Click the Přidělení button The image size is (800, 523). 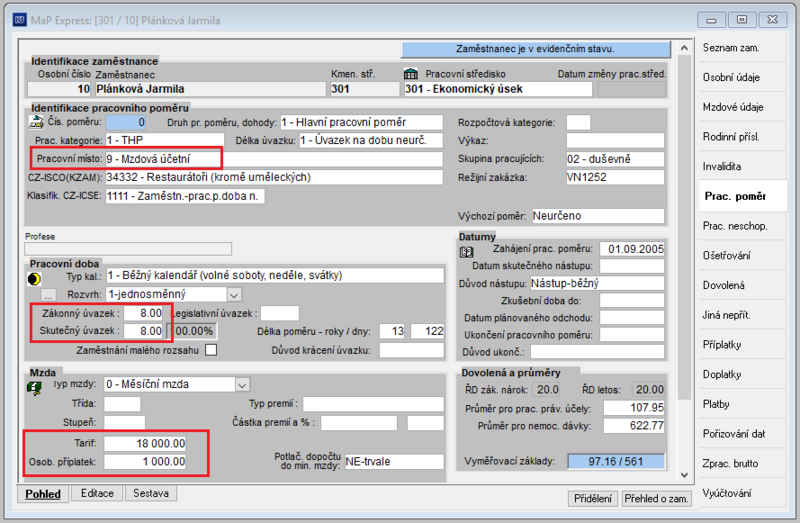(593, 499)
